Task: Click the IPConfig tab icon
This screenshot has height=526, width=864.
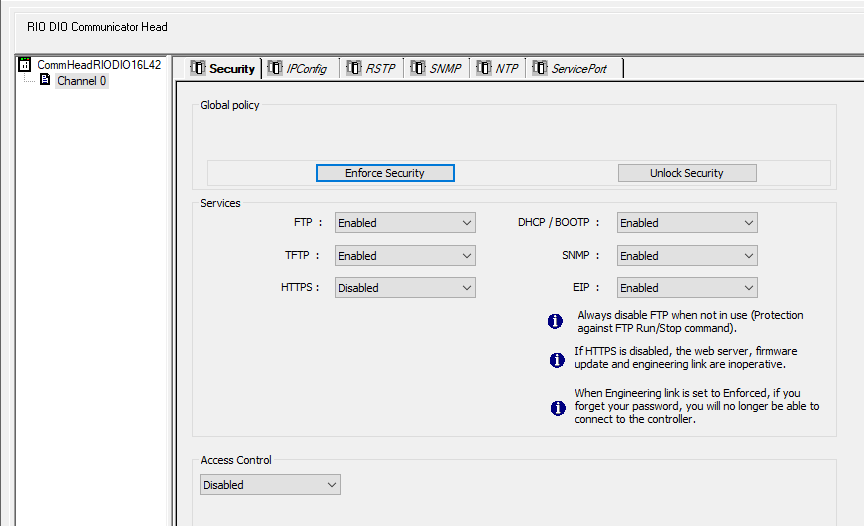Action: tap(275, 68)
